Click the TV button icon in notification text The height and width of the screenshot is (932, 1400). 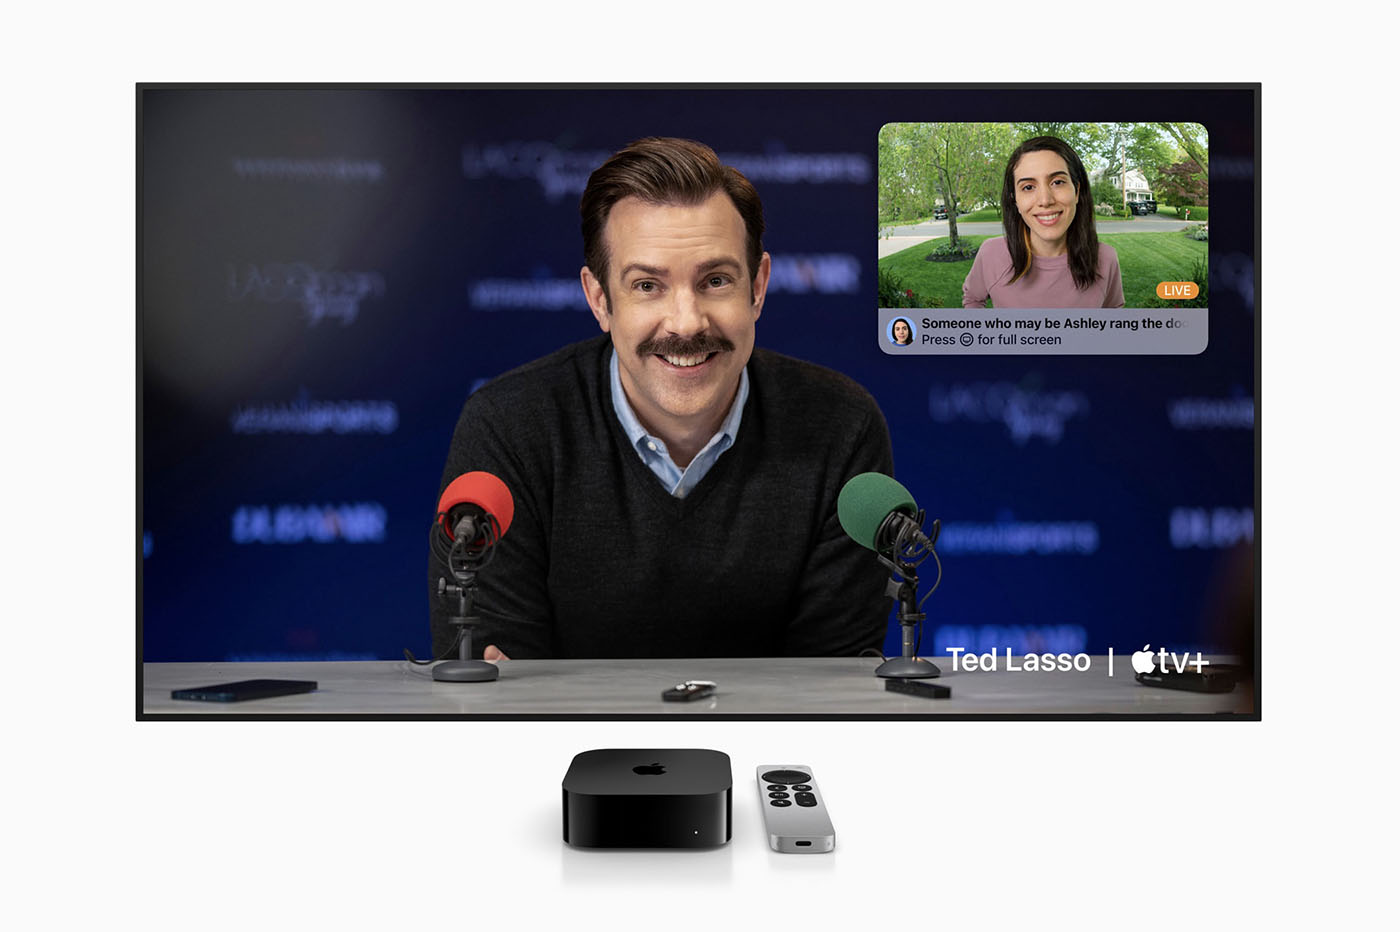pos(966,340)
